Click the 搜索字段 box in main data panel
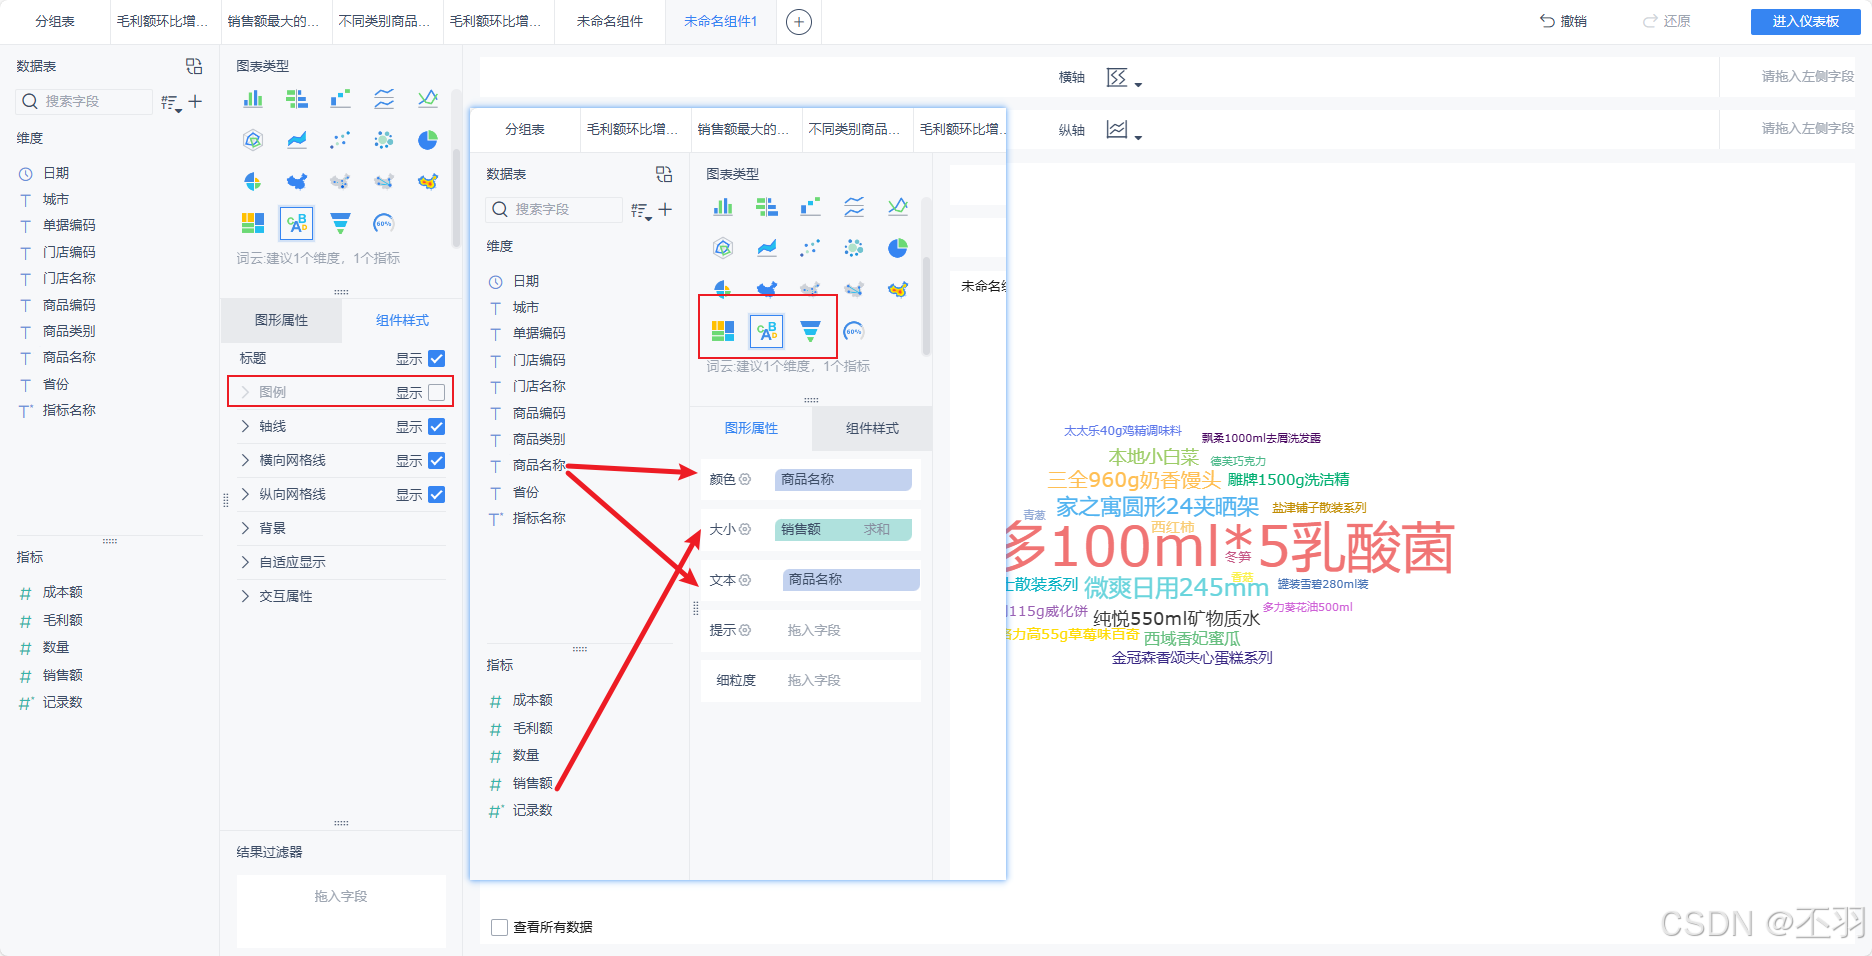This screenshot has height=956, width=1872. 85,101
